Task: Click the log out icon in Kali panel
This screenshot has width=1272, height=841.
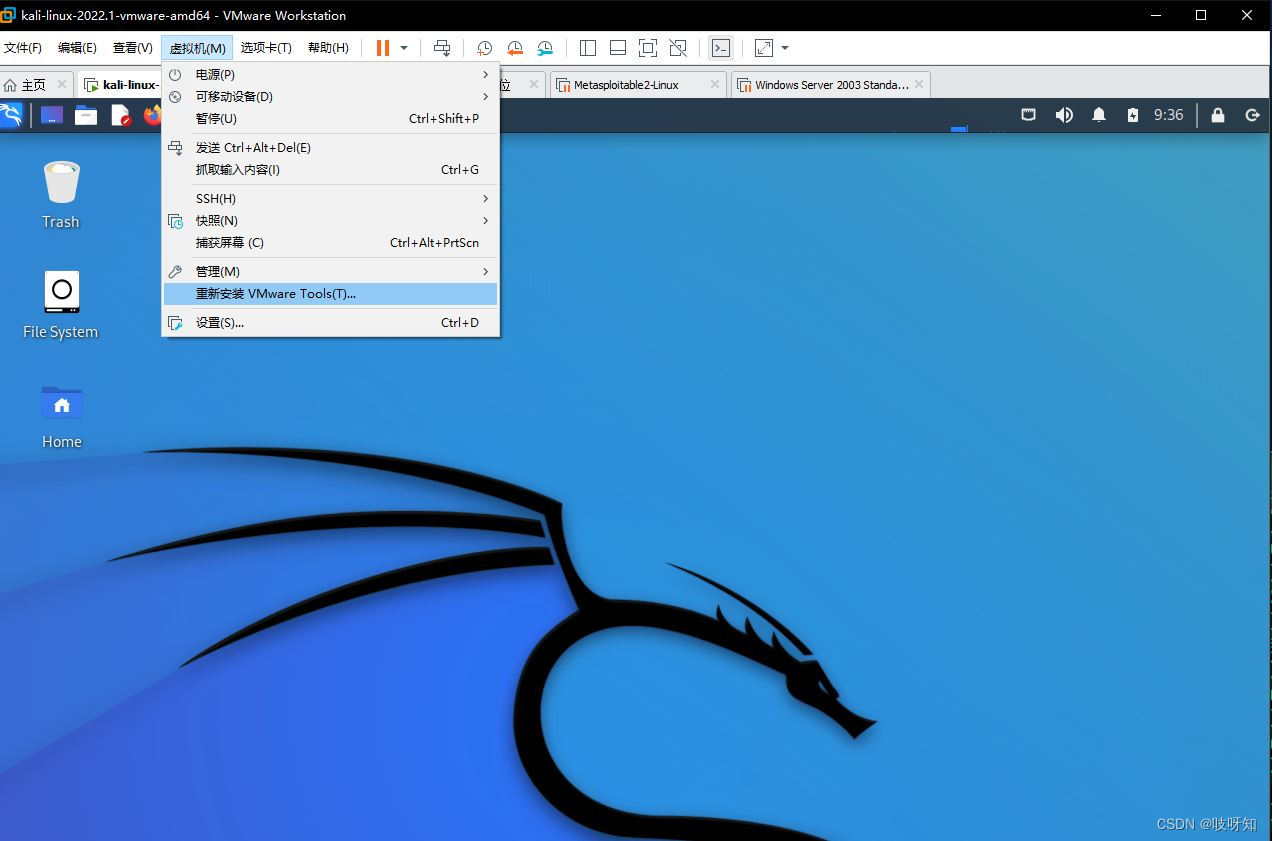Action: tap(1252, 115)
